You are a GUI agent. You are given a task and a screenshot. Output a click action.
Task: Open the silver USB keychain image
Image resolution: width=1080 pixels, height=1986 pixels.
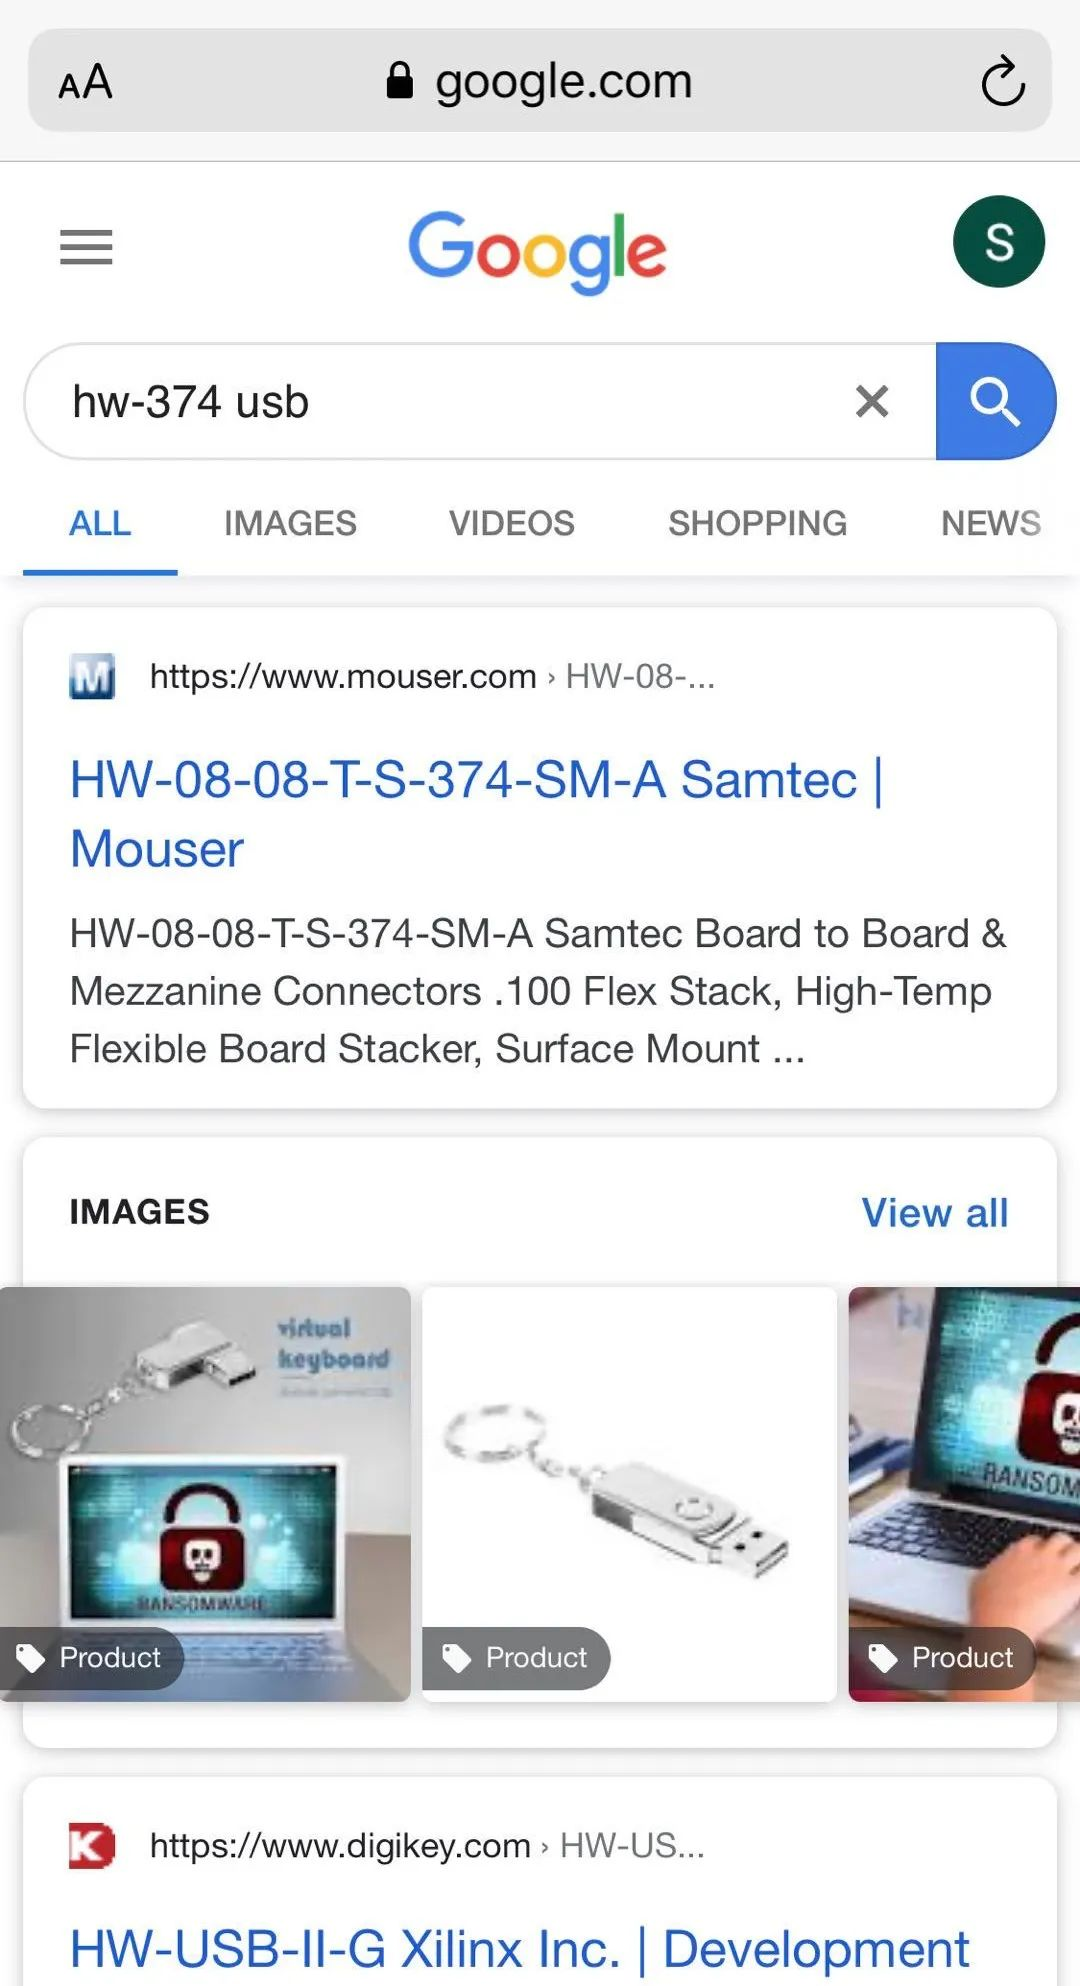pos(629,1493)
